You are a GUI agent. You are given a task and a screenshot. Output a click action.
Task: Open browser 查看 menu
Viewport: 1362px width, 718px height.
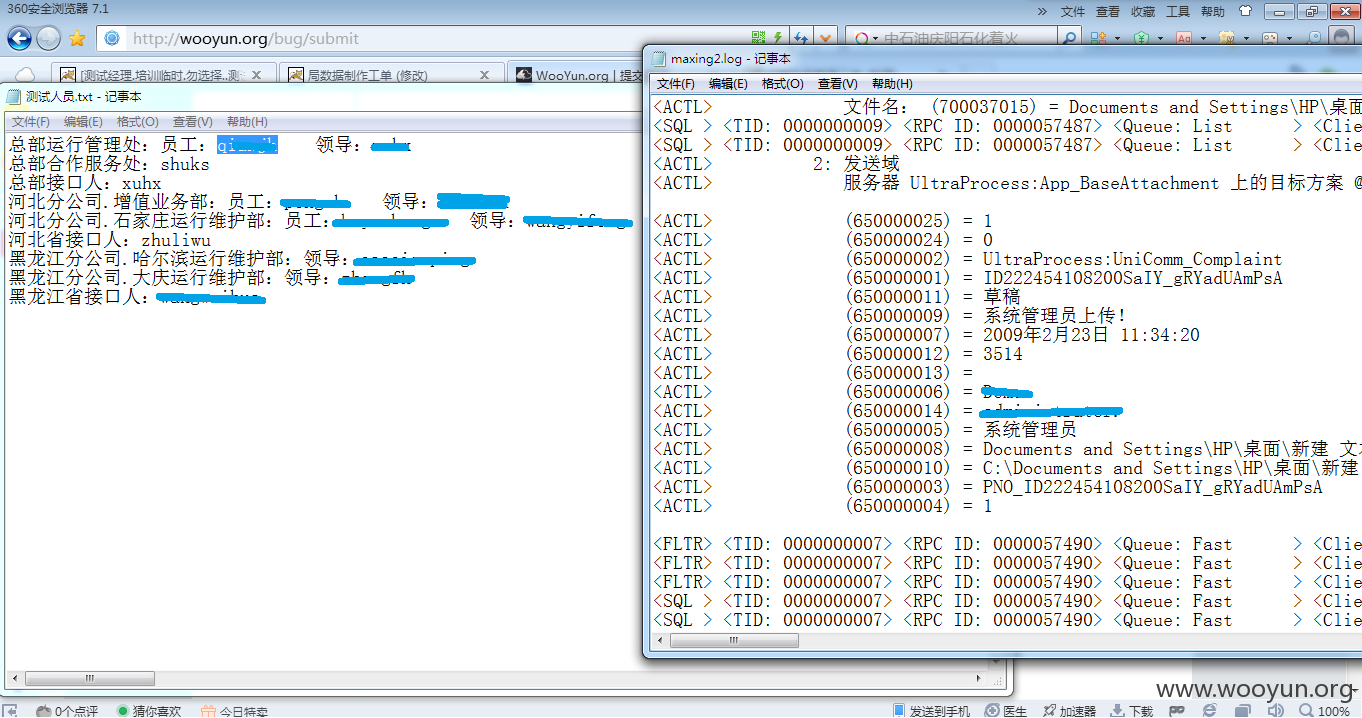(x=1108, y=12)
